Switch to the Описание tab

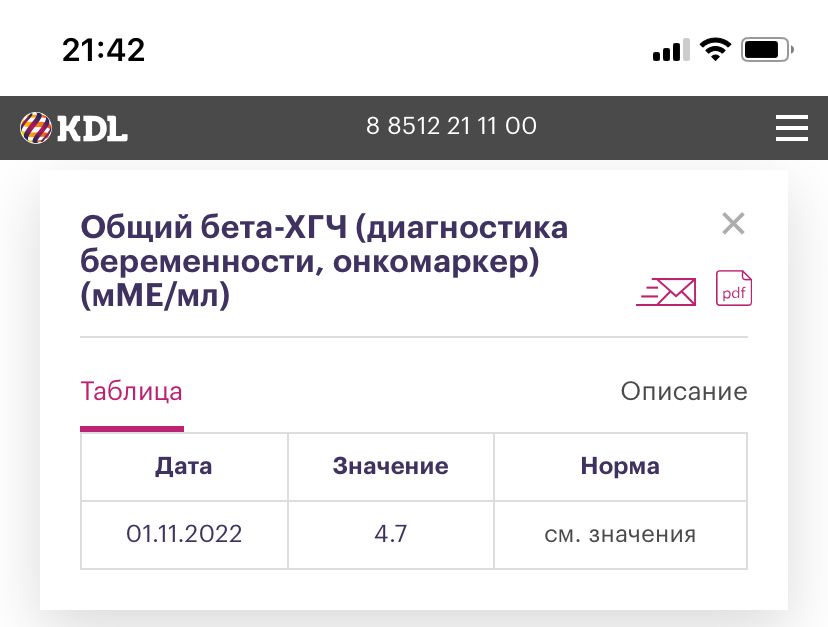pos(684,391)
